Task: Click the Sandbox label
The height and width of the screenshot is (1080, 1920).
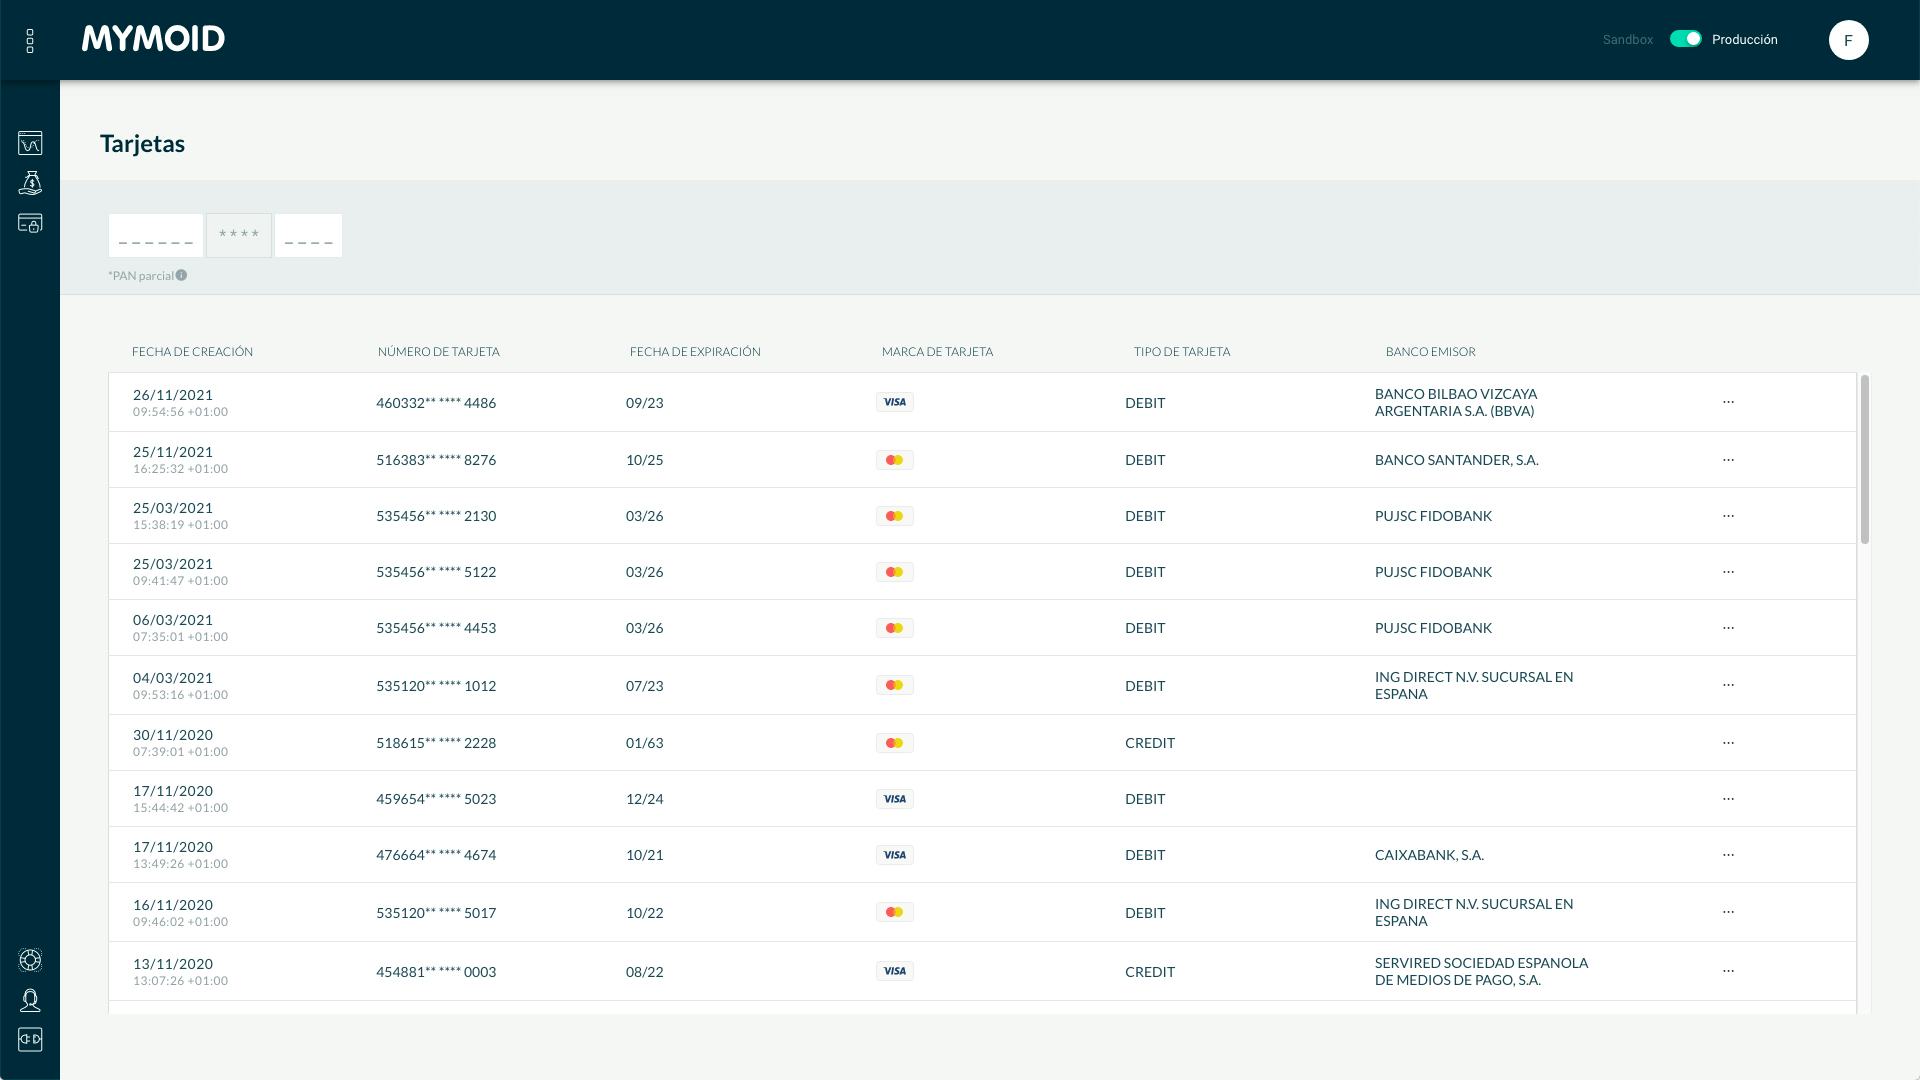Action: point(1627,40)
